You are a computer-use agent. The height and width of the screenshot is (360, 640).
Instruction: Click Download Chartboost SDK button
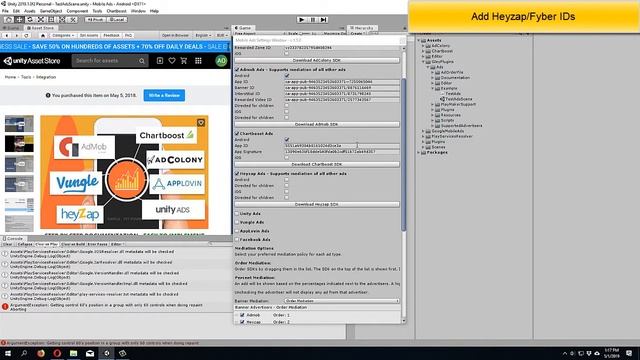(x=317, y=164)
